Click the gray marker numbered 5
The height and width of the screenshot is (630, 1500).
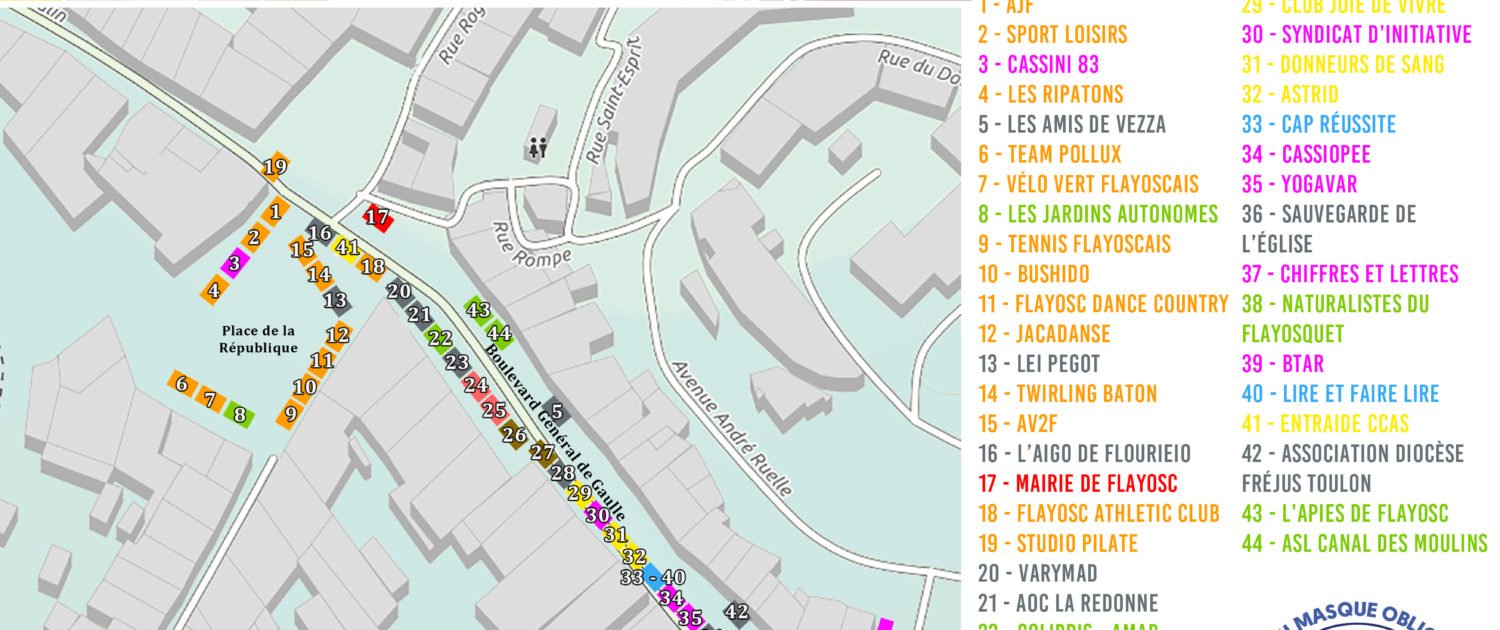pyautogui.click(x=556, y=411)
